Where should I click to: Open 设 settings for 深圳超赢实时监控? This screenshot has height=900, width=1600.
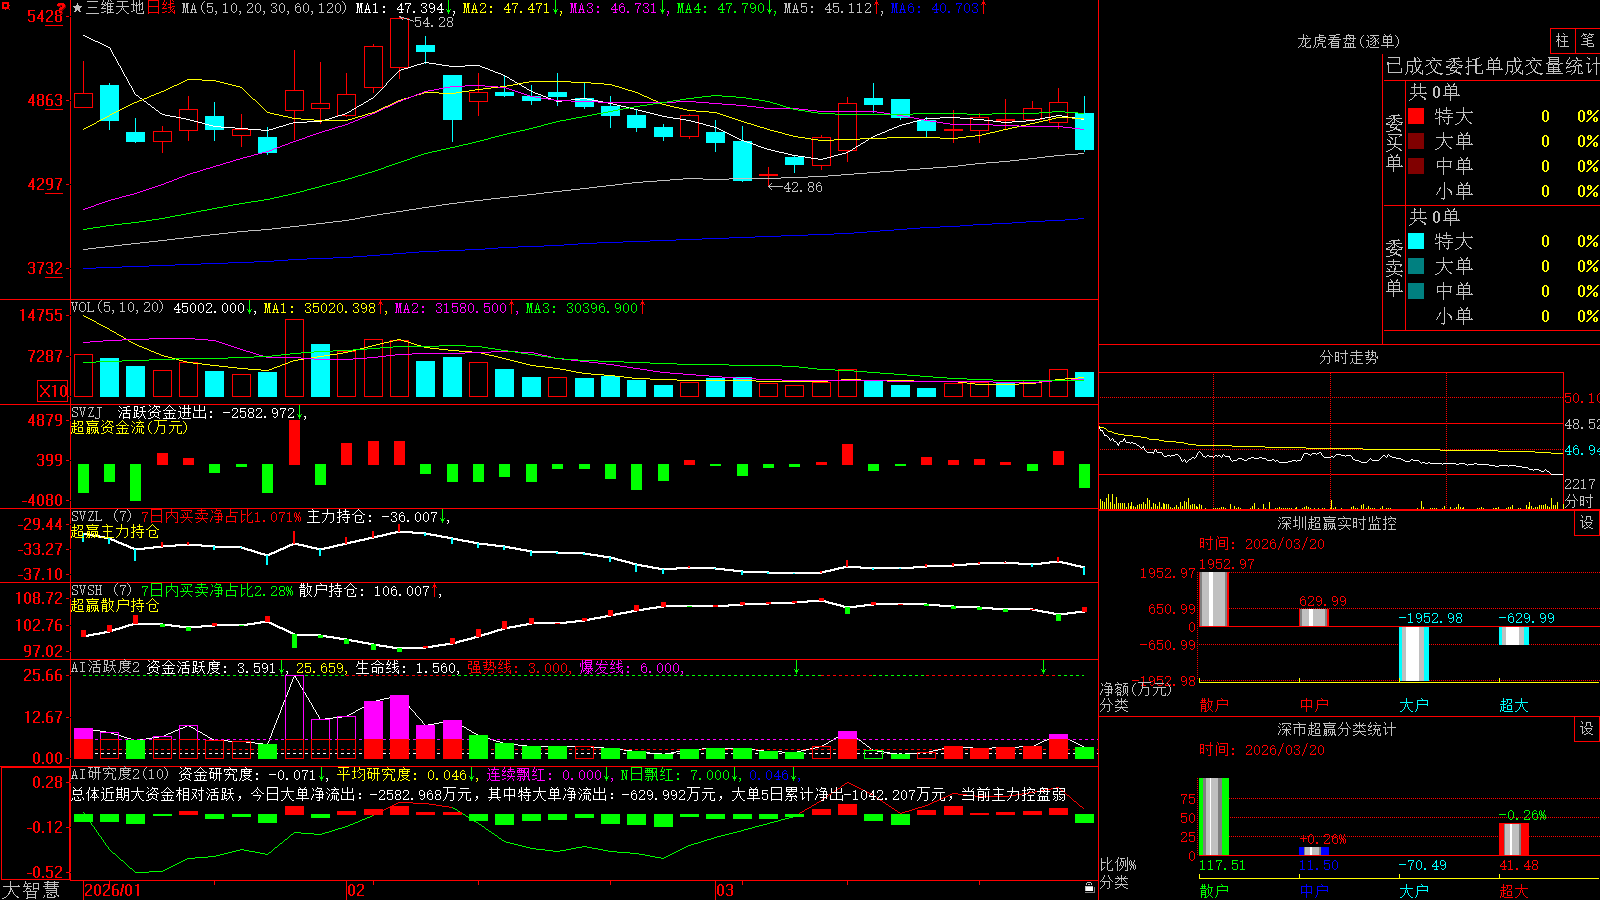[x=1587, y=523]
